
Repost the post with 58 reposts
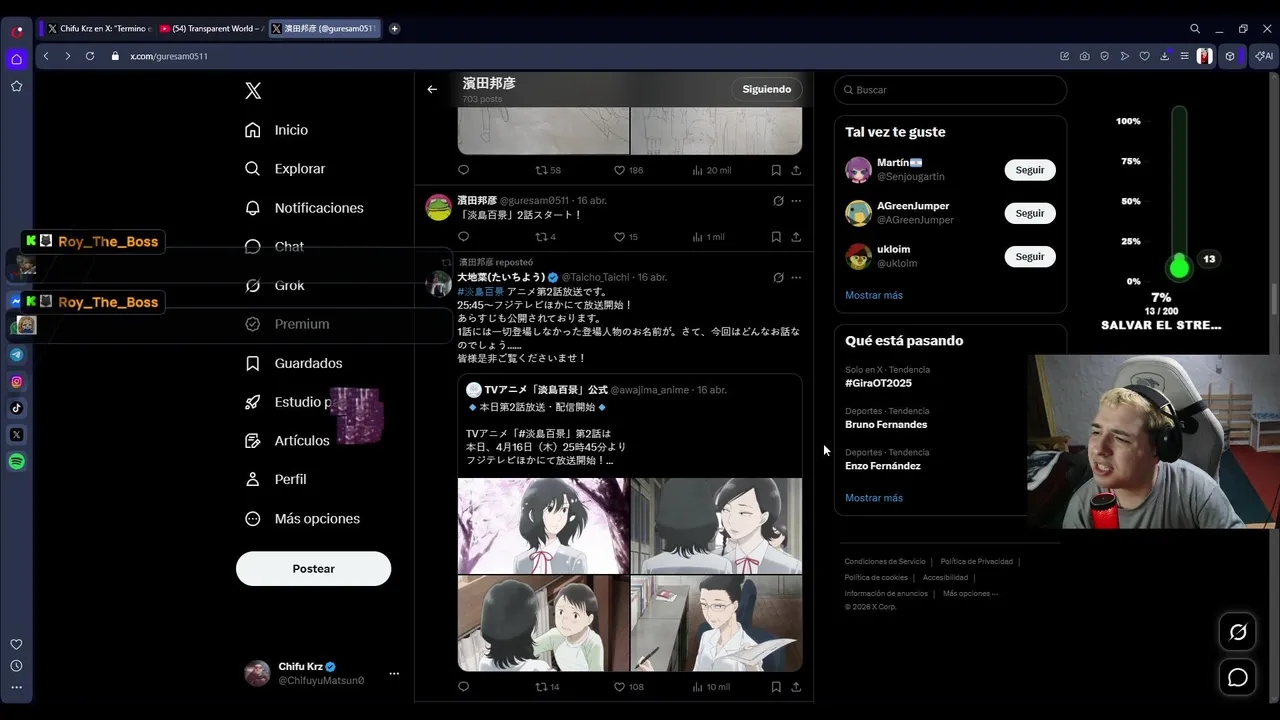[x=548, y=170]
